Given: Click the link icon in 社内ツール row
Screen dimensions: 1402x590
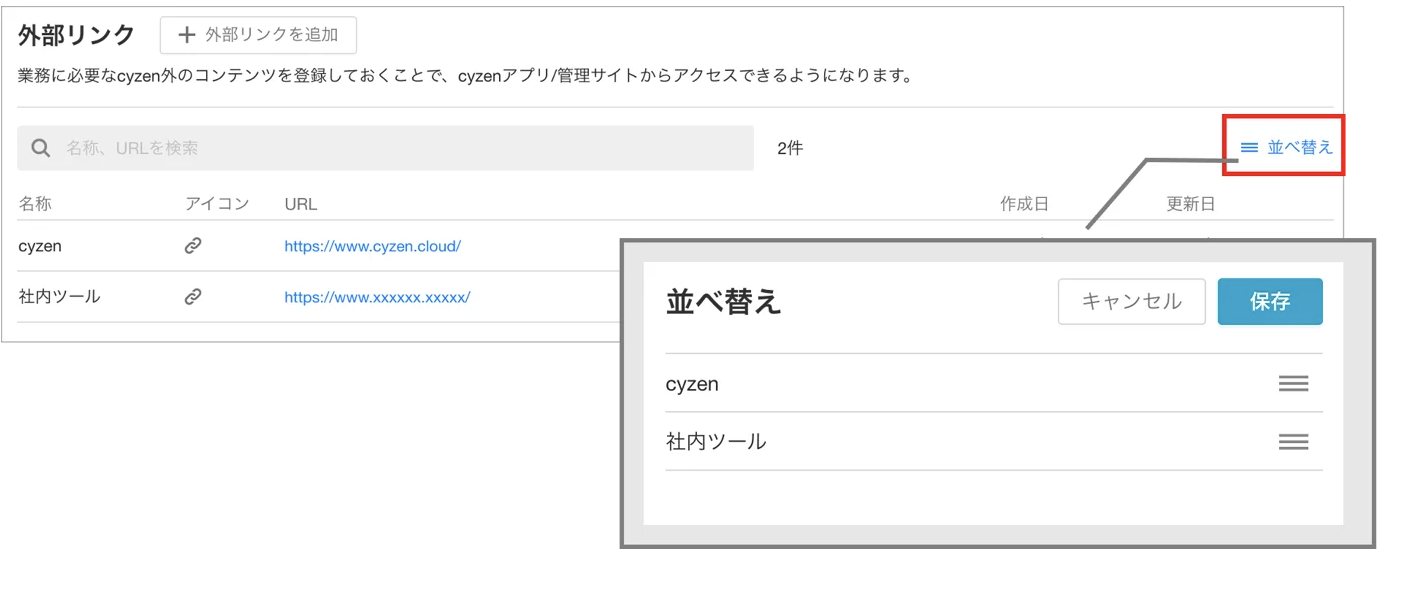Looking at the screenshot, I should [x=193, y=296].
